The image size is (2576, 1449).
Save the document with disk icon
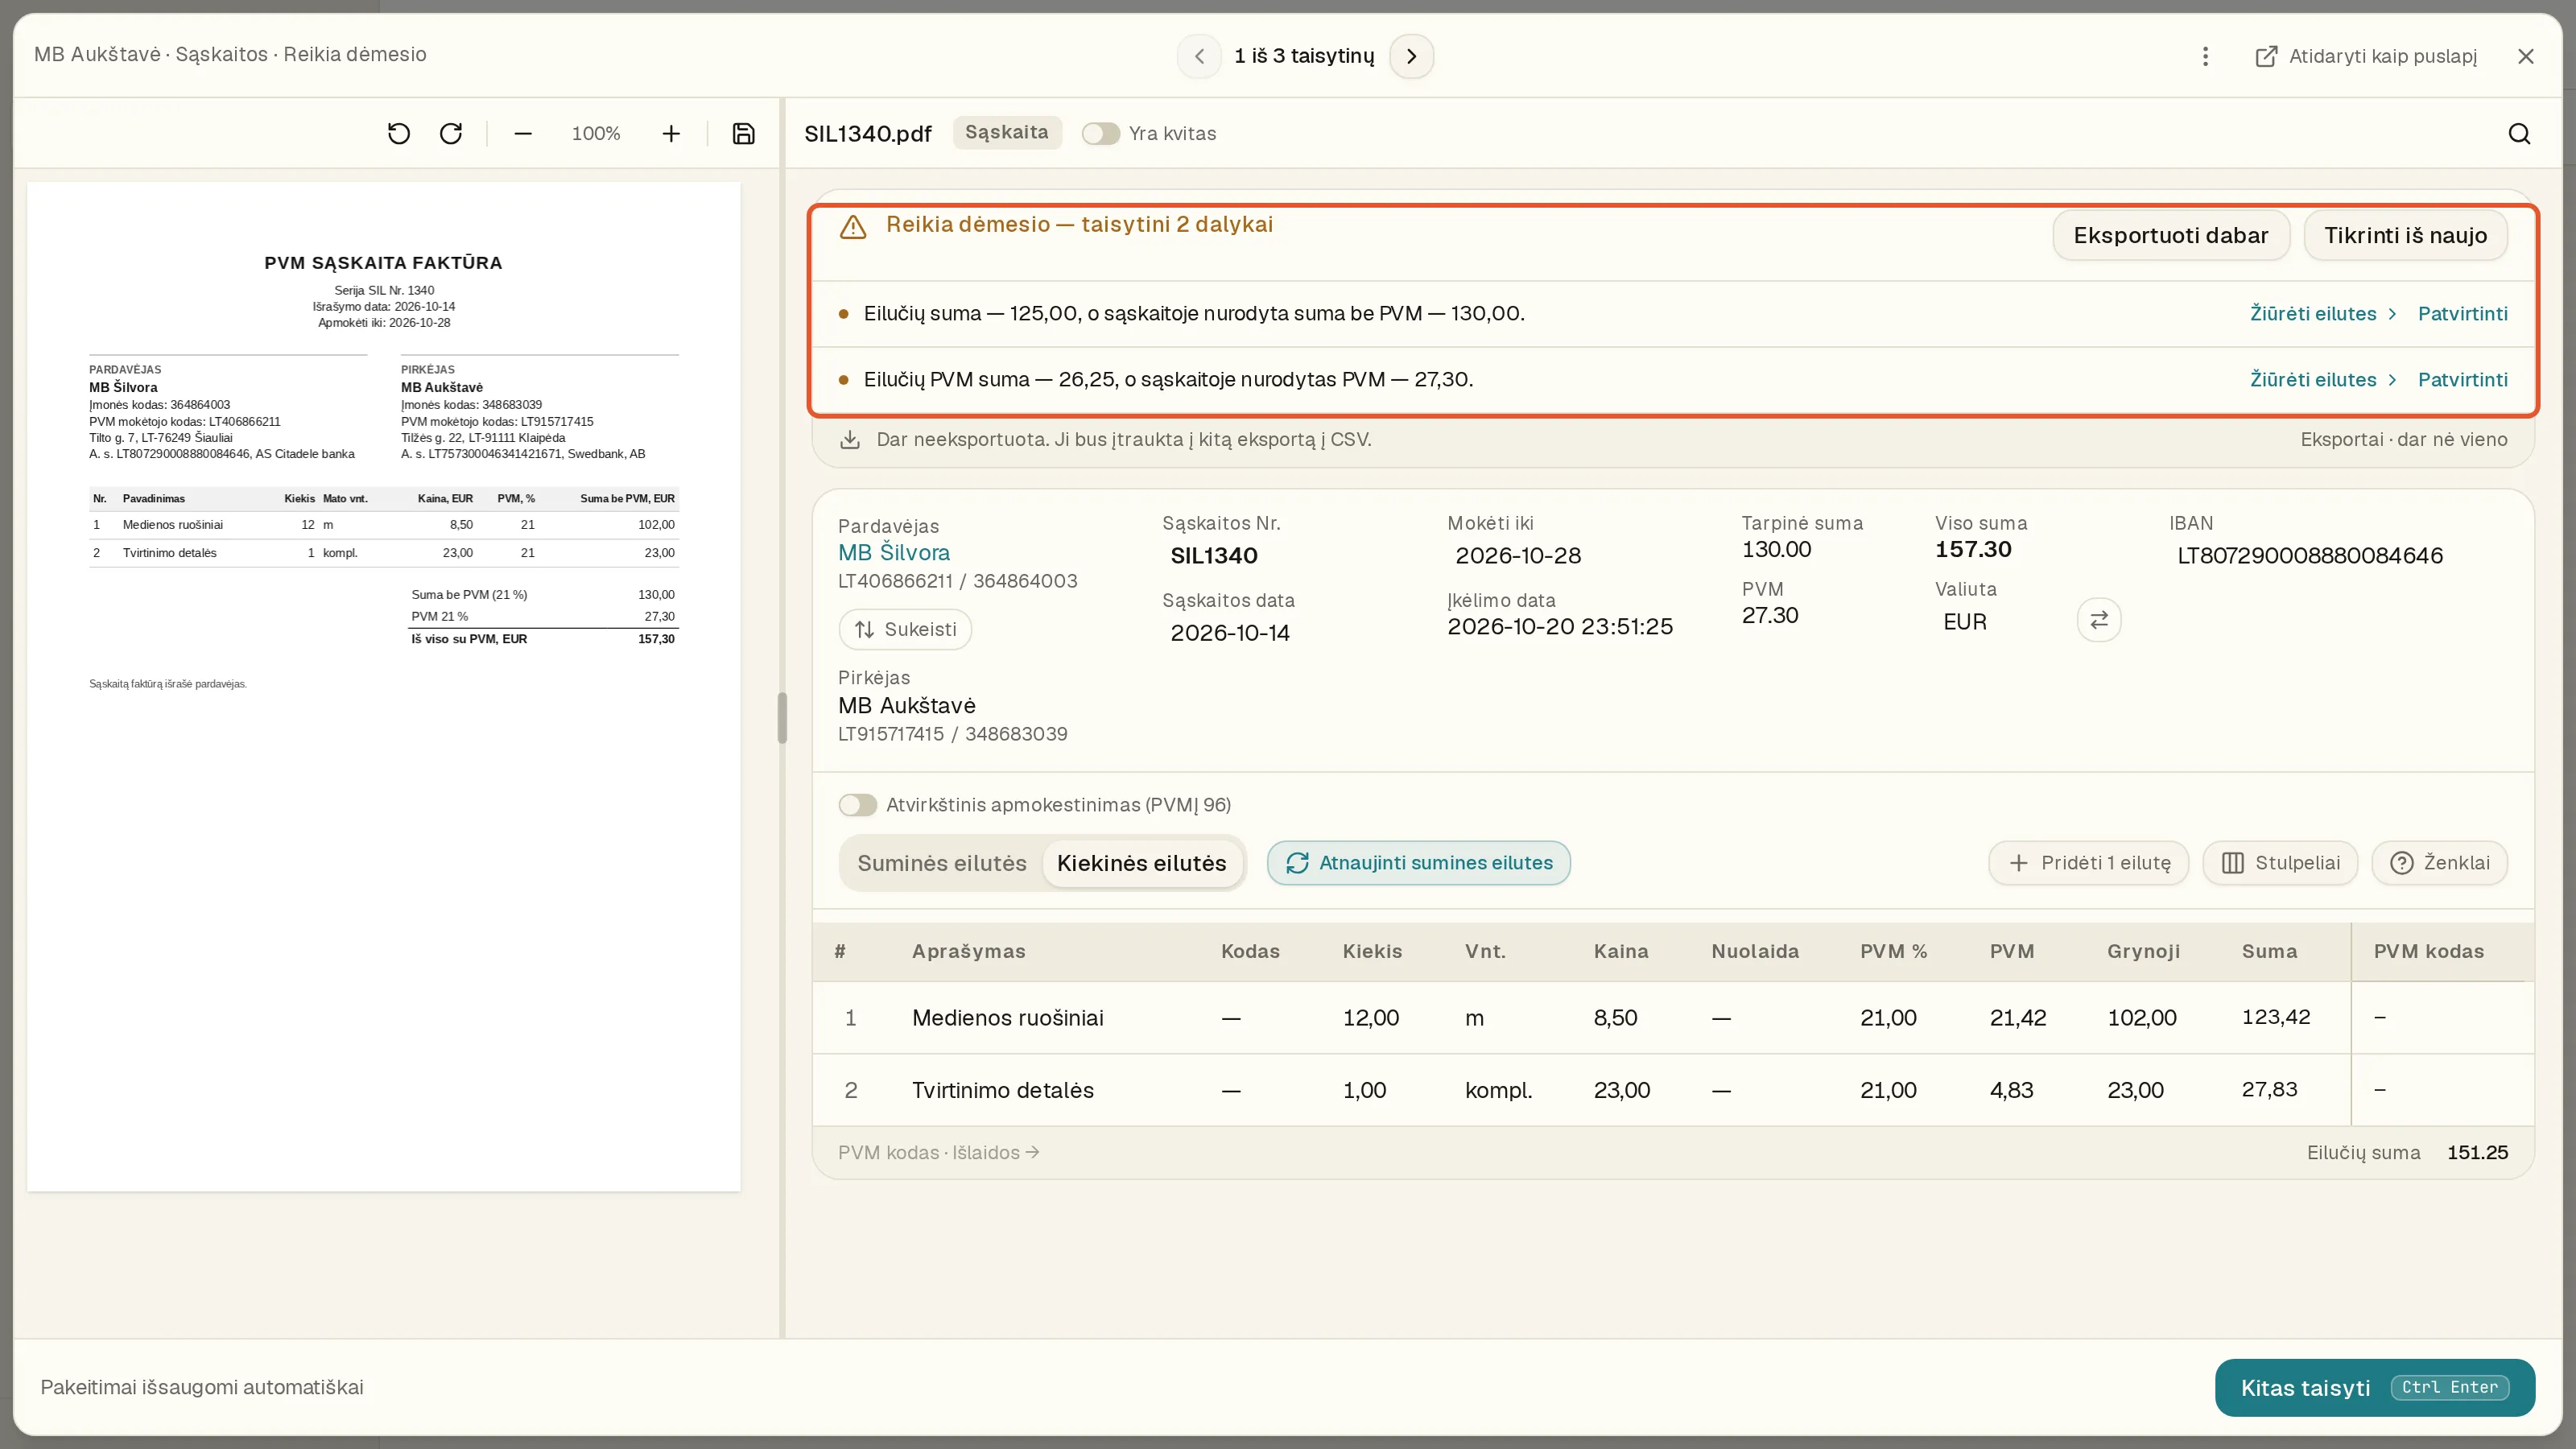click(743, 133)
